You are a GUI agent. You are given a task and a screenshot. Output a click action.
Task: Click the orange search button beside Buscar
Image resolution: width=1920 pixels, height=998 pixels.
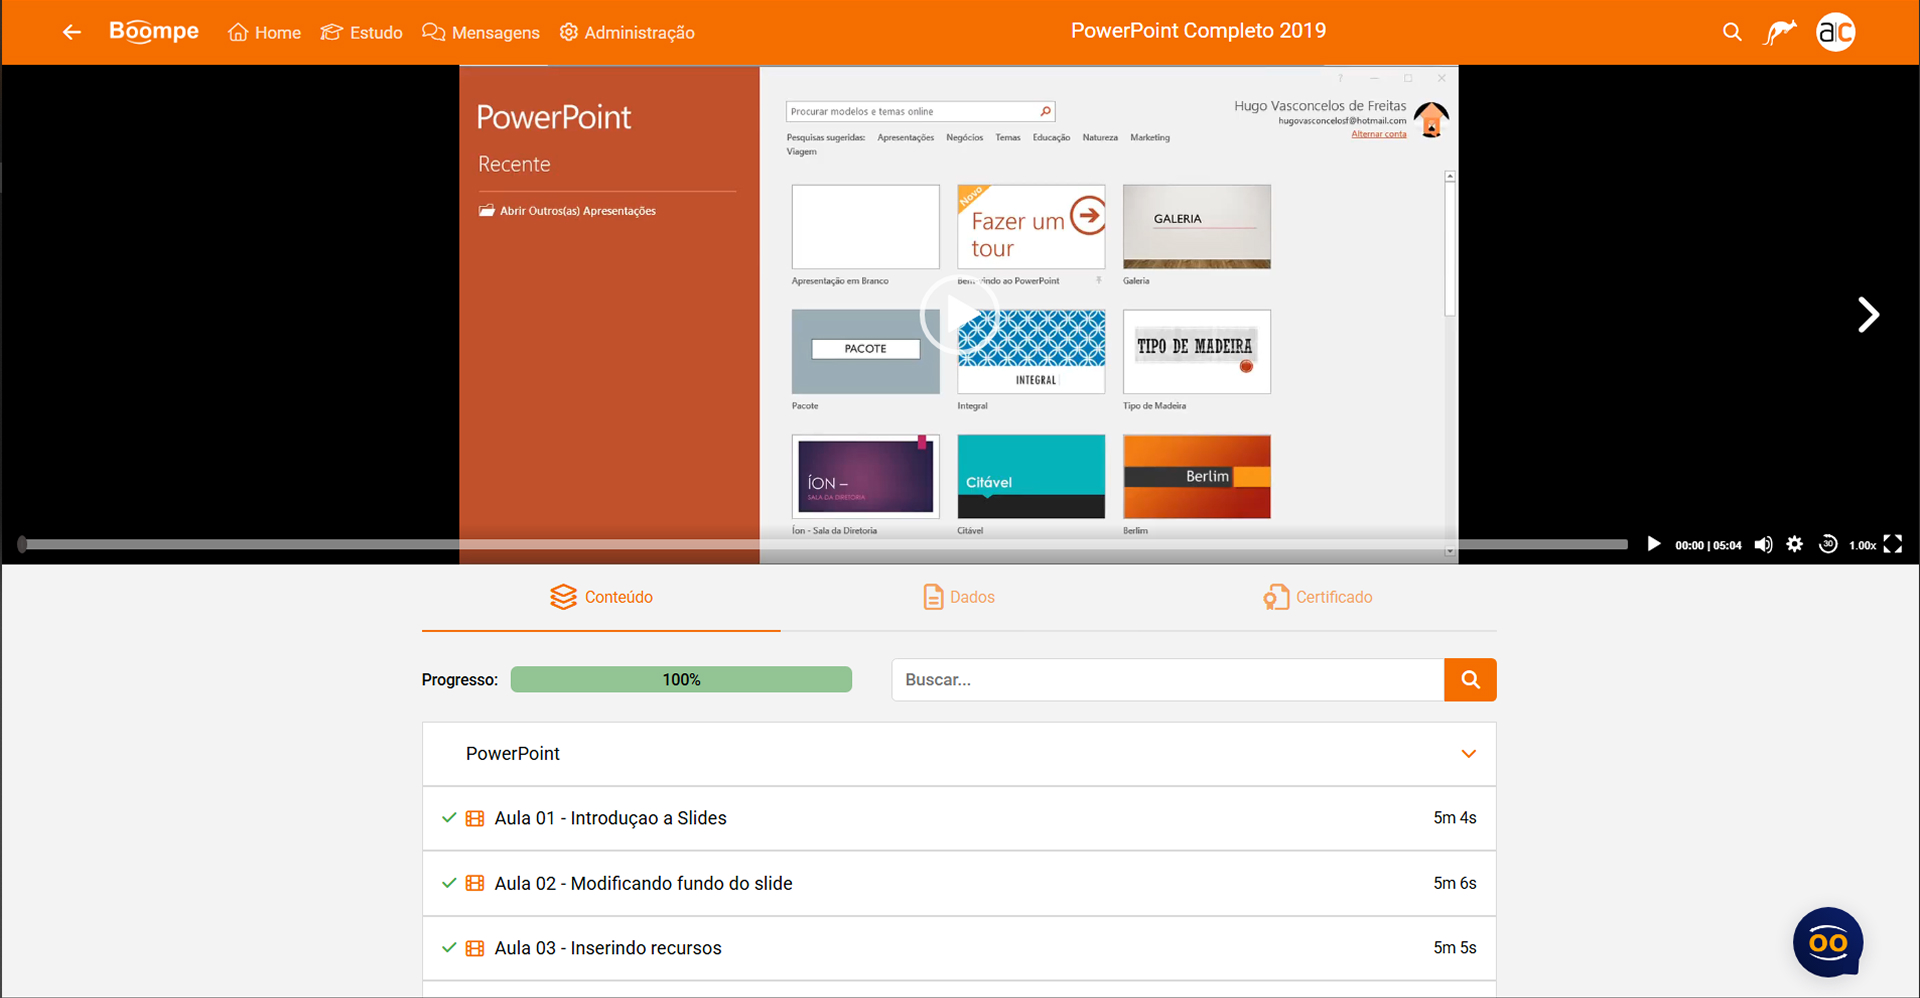1470,680
